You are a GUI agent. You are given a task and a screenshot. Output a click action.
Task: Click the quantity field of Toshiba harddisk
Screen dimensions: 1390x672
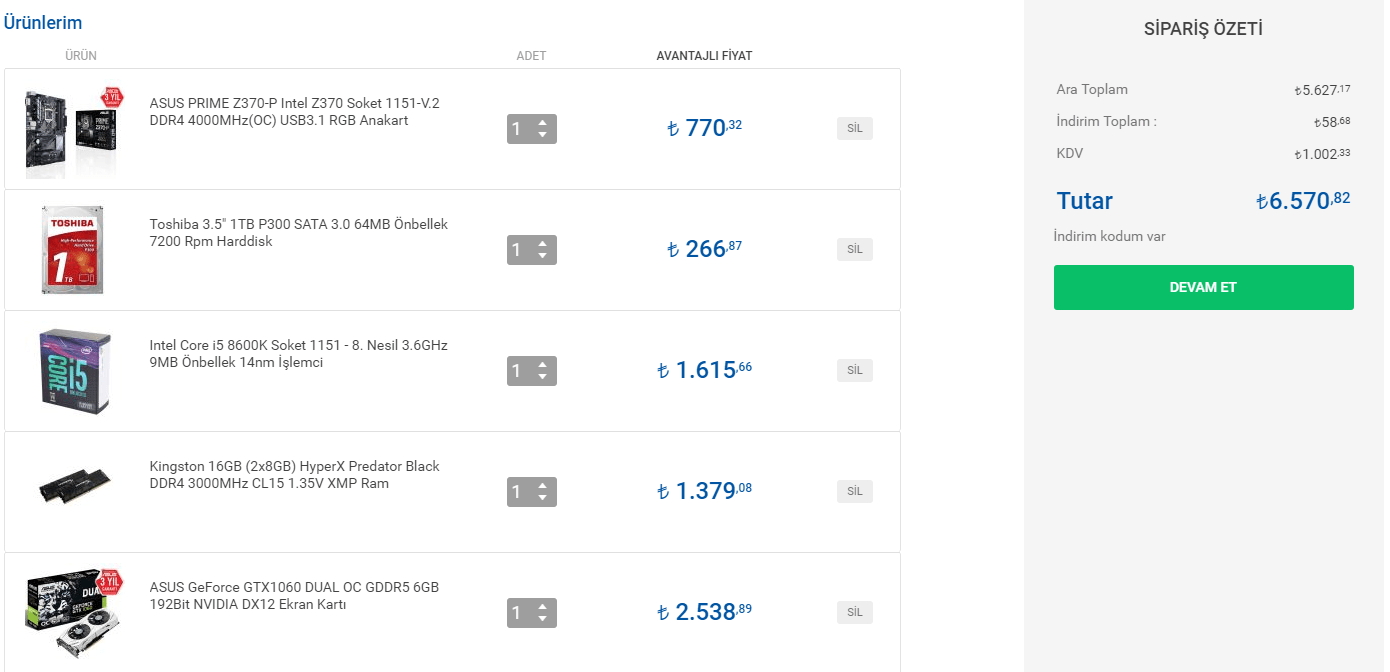pos(520,250)
